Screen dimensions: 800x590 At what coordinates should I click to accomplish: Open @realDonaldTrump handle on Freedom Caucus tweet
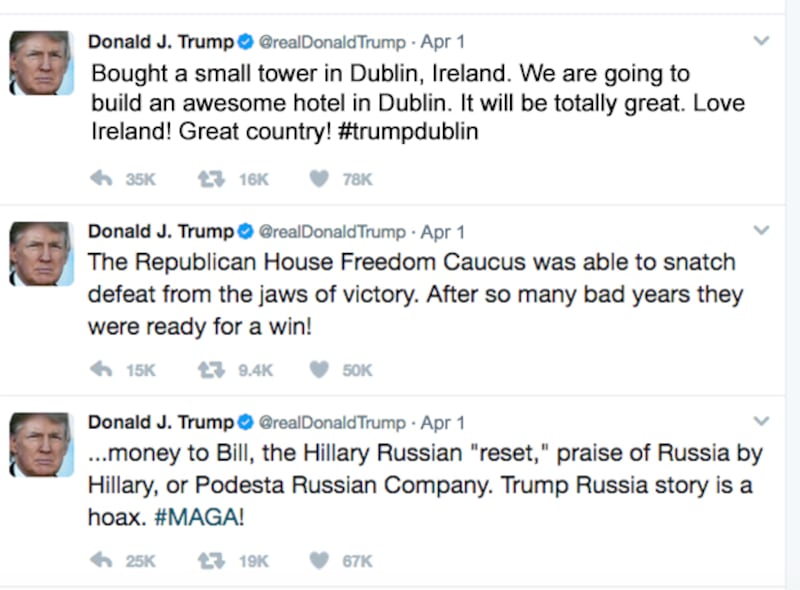click(x=333, y=232)
